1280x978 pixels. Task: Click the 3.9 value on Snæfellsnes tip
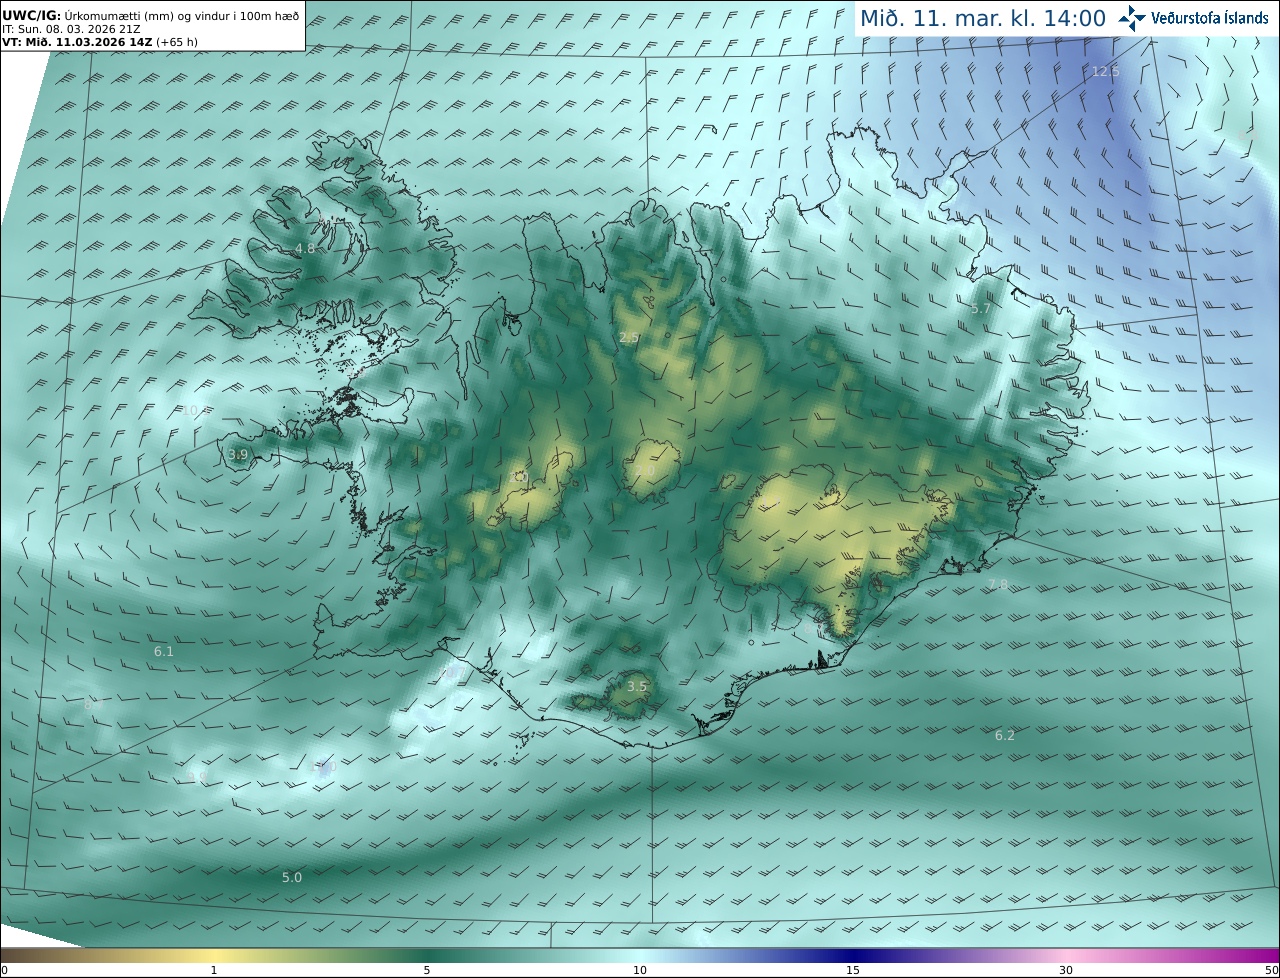coord(238,455)
